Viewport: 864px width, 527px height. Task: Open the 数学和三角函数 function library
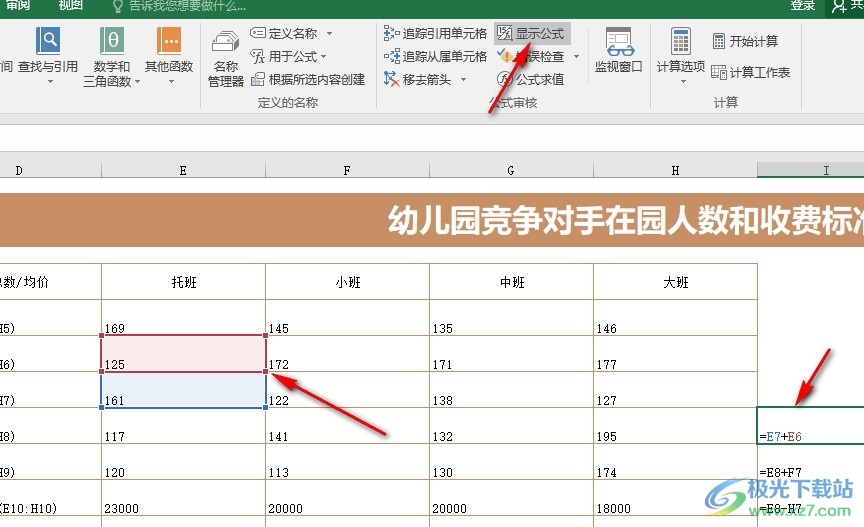coord(112,55)
